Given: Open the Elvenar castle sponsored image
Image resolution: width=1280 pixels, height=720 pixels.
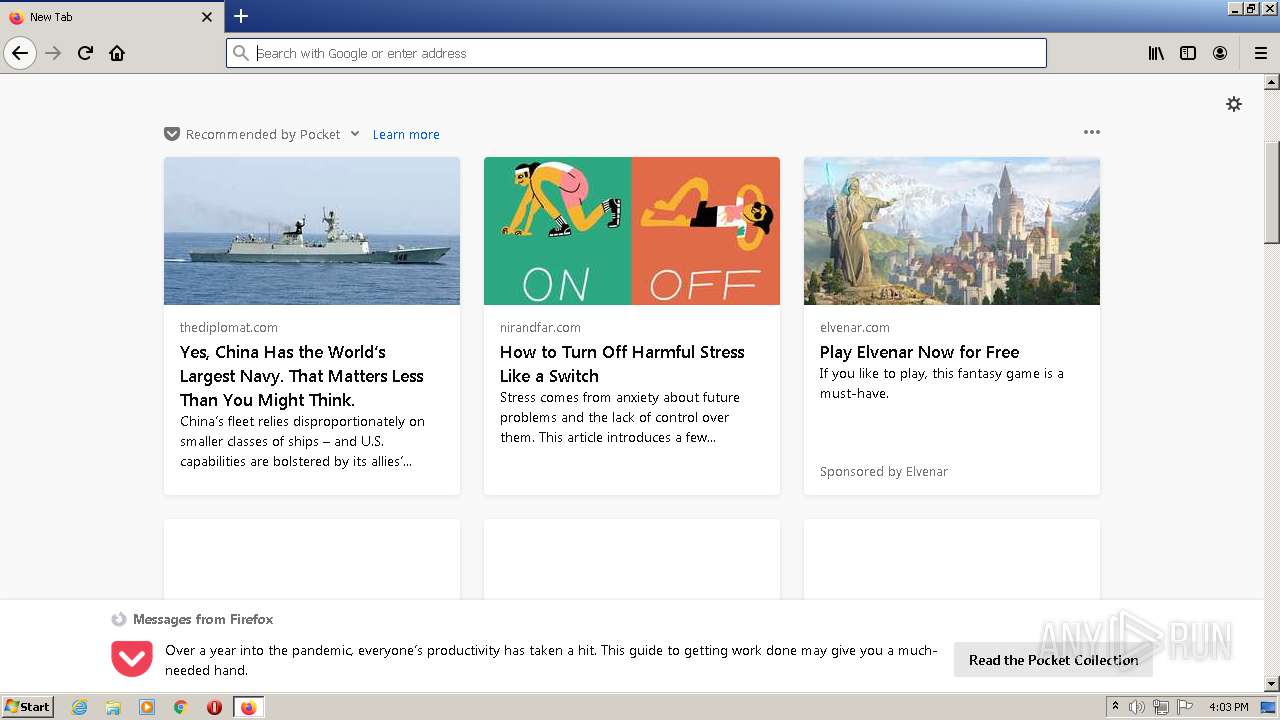Looking at the screenshot, I should [952, 231].
